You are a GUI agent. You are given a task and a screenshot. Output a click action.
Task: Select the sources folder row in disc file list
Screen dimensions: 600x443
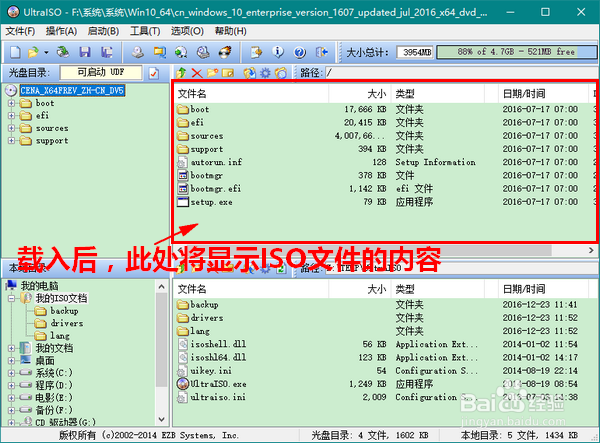pos(383,136)
